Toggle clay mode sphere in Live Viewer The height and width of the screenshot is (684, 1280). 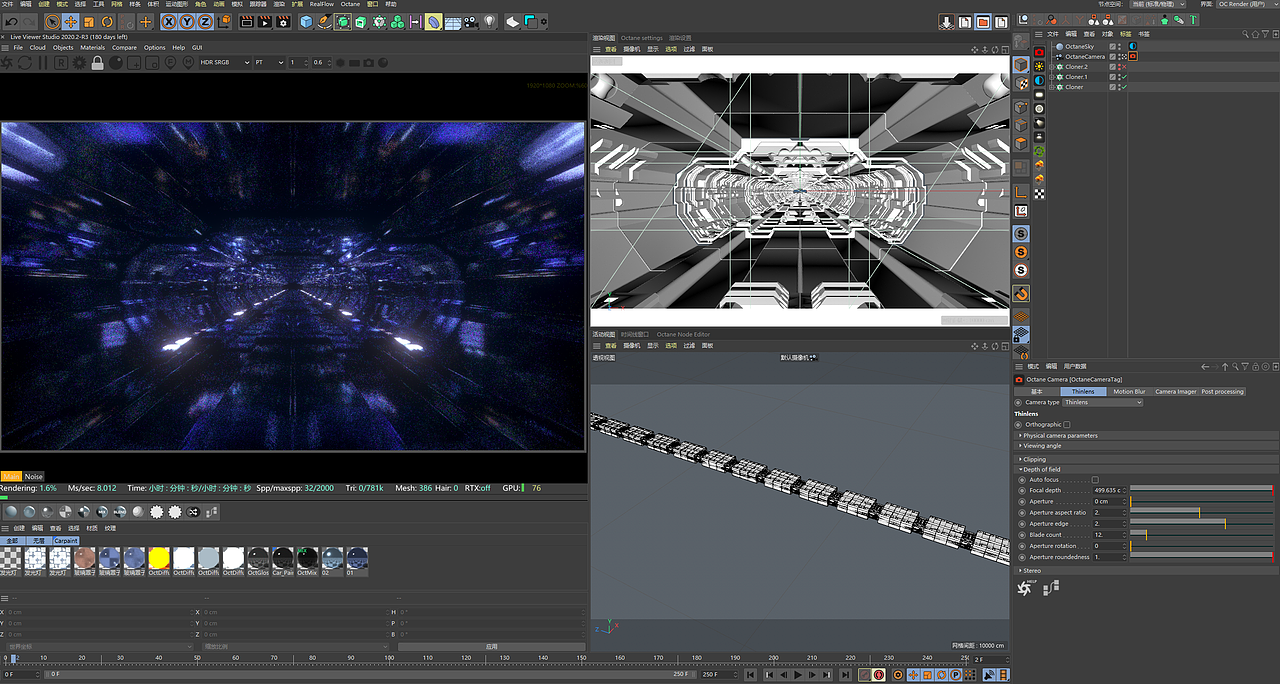click(115, 62)
